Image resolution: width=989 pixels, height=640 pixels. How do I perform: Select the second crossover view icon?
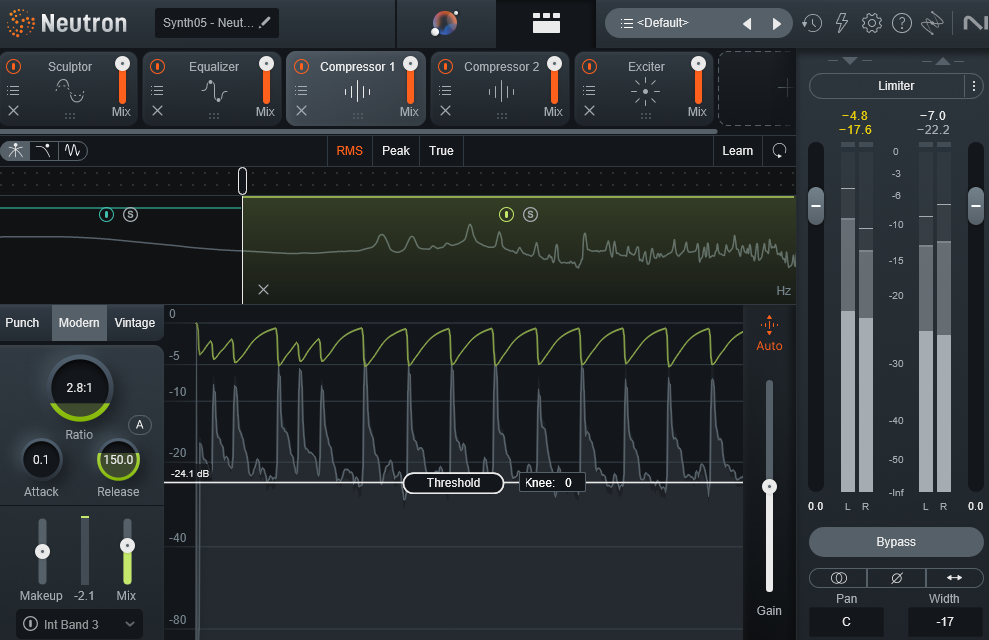point(44,151)
